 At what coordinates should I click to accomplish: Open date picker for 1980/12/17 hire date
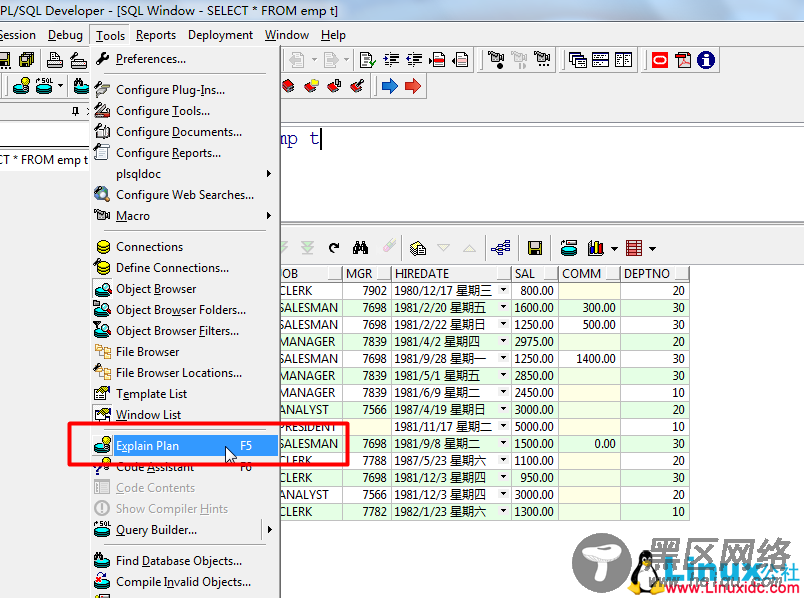click(504, 290)
